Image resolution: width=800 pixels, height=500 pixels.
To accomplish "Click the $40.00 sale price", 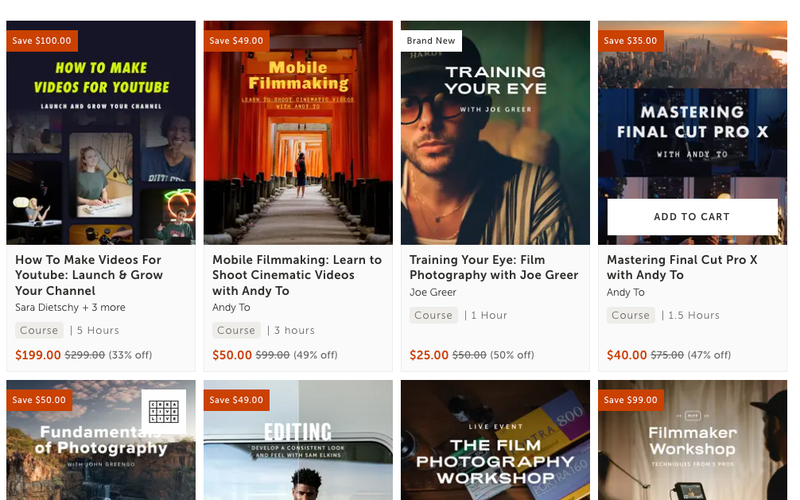I will click(627, 355).
